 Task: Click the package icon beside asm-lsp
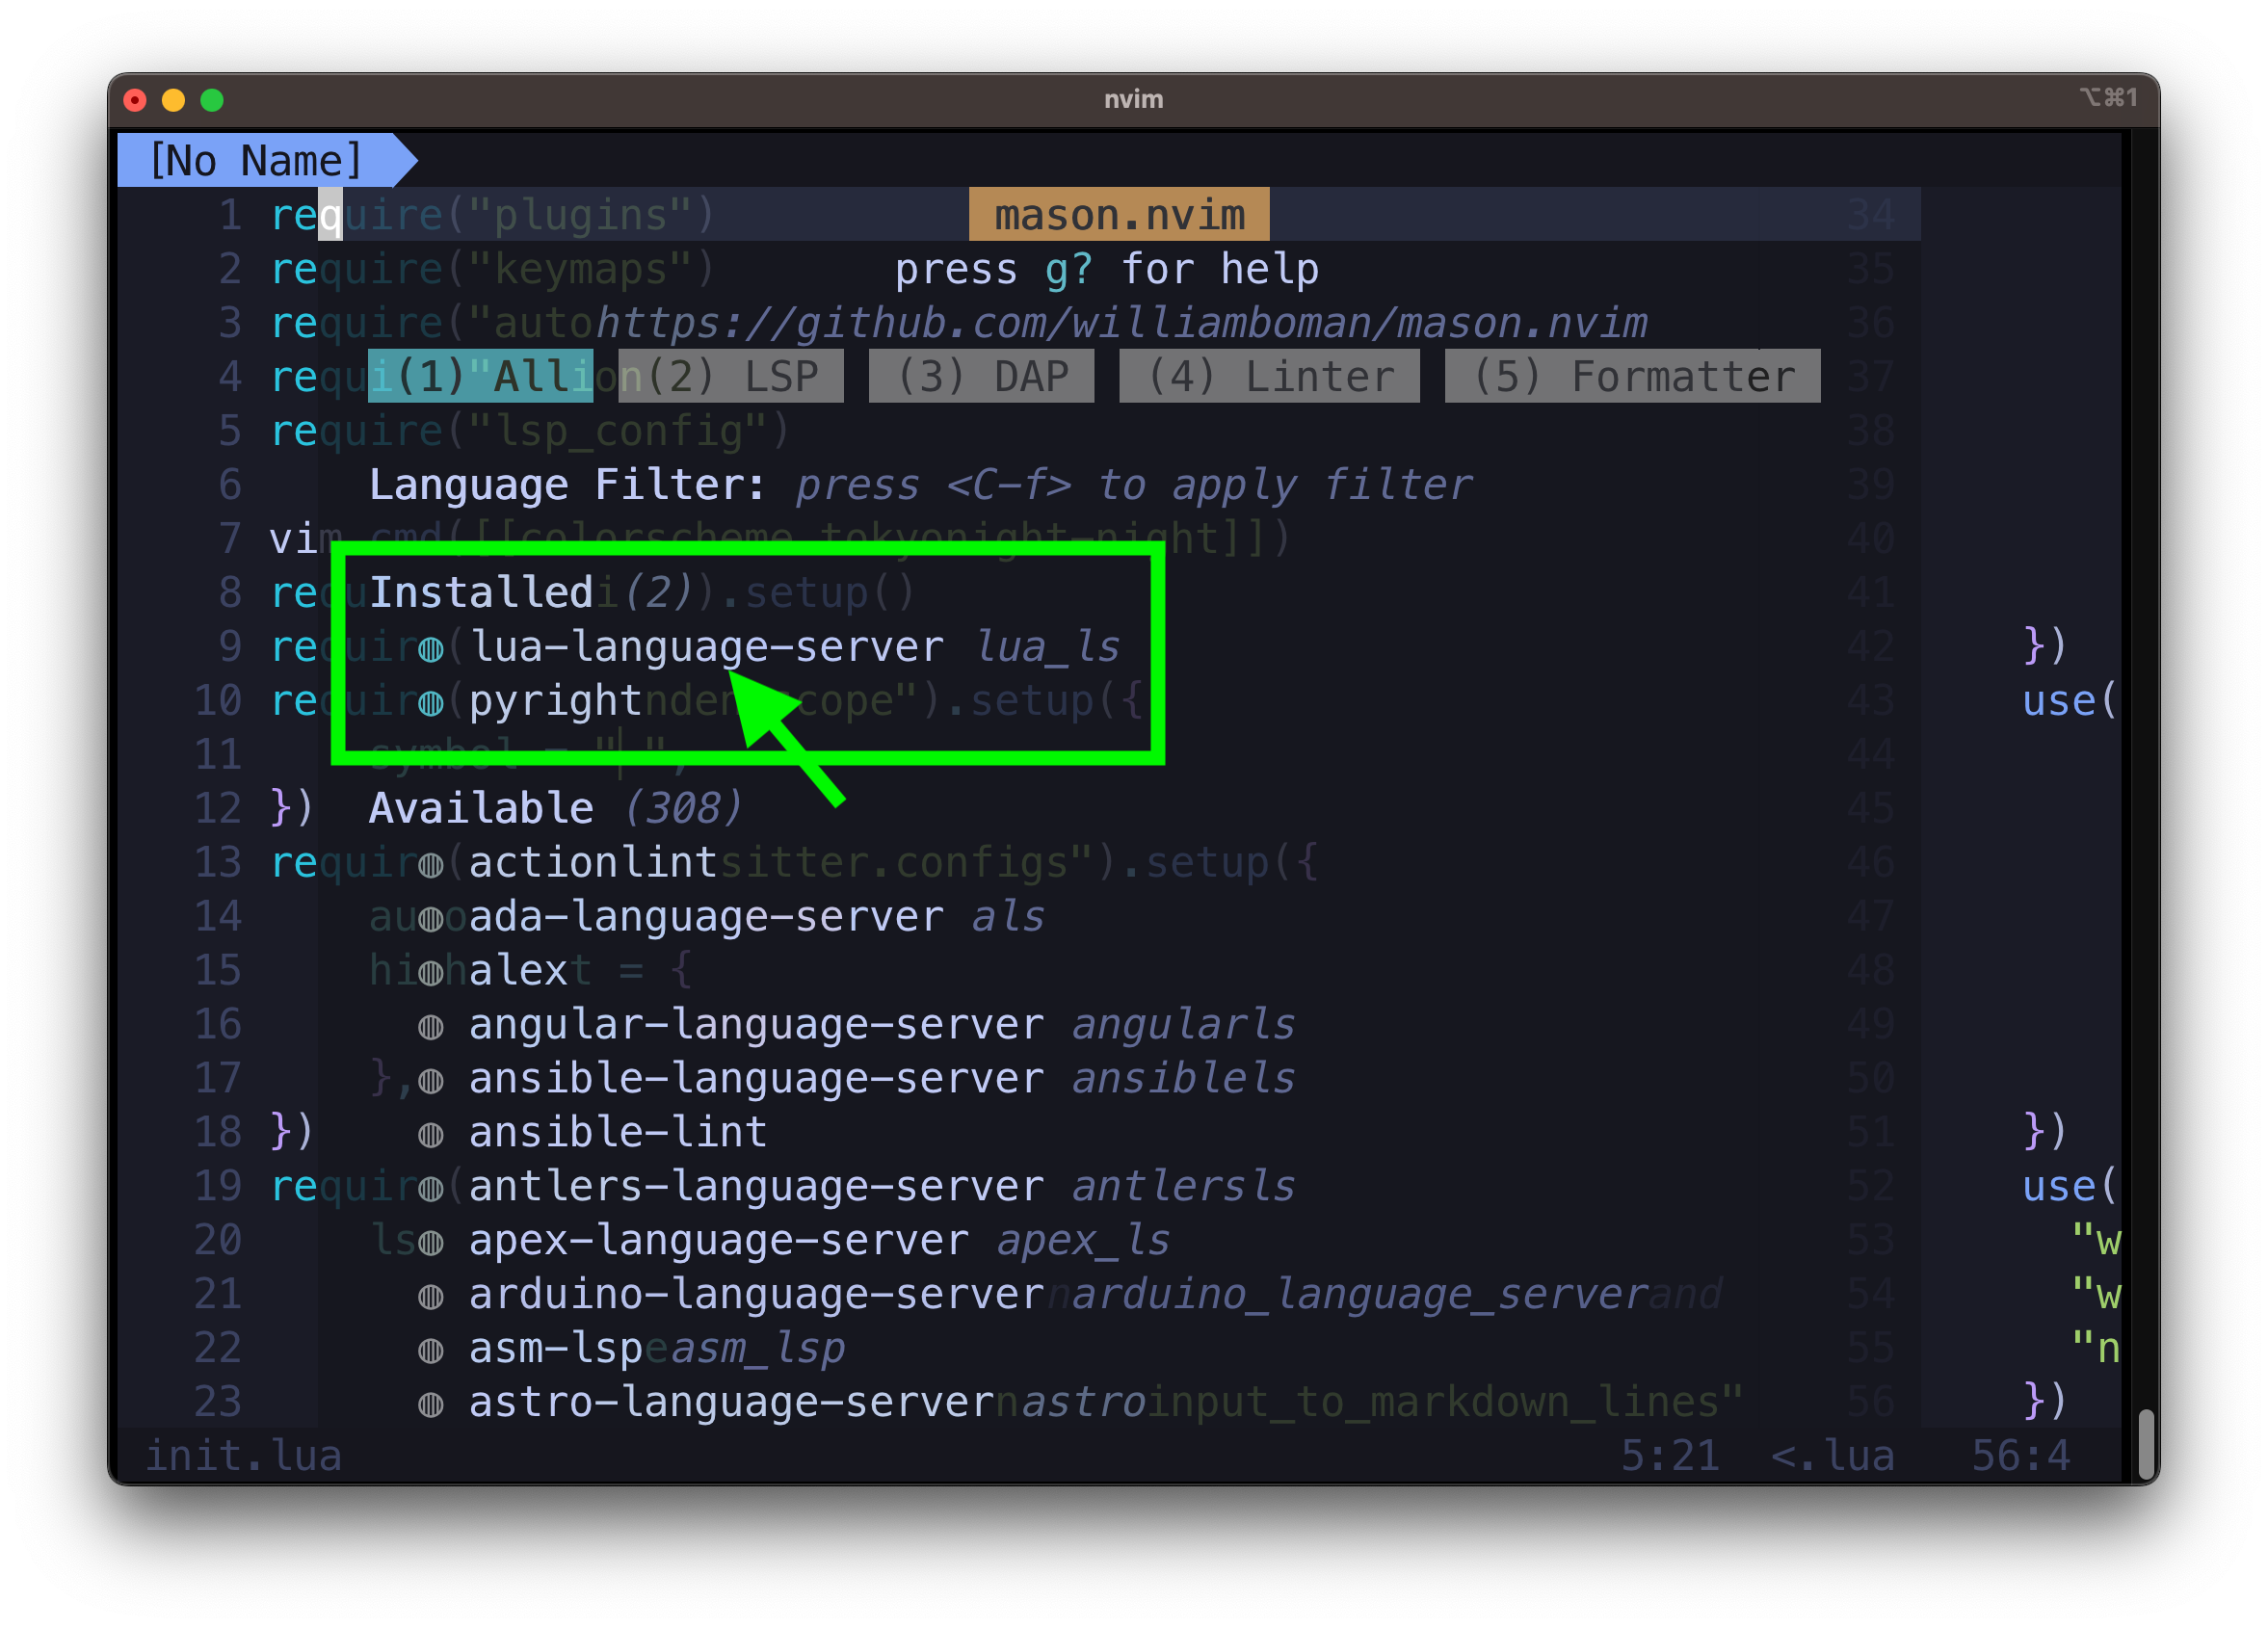coord(431,1351)
